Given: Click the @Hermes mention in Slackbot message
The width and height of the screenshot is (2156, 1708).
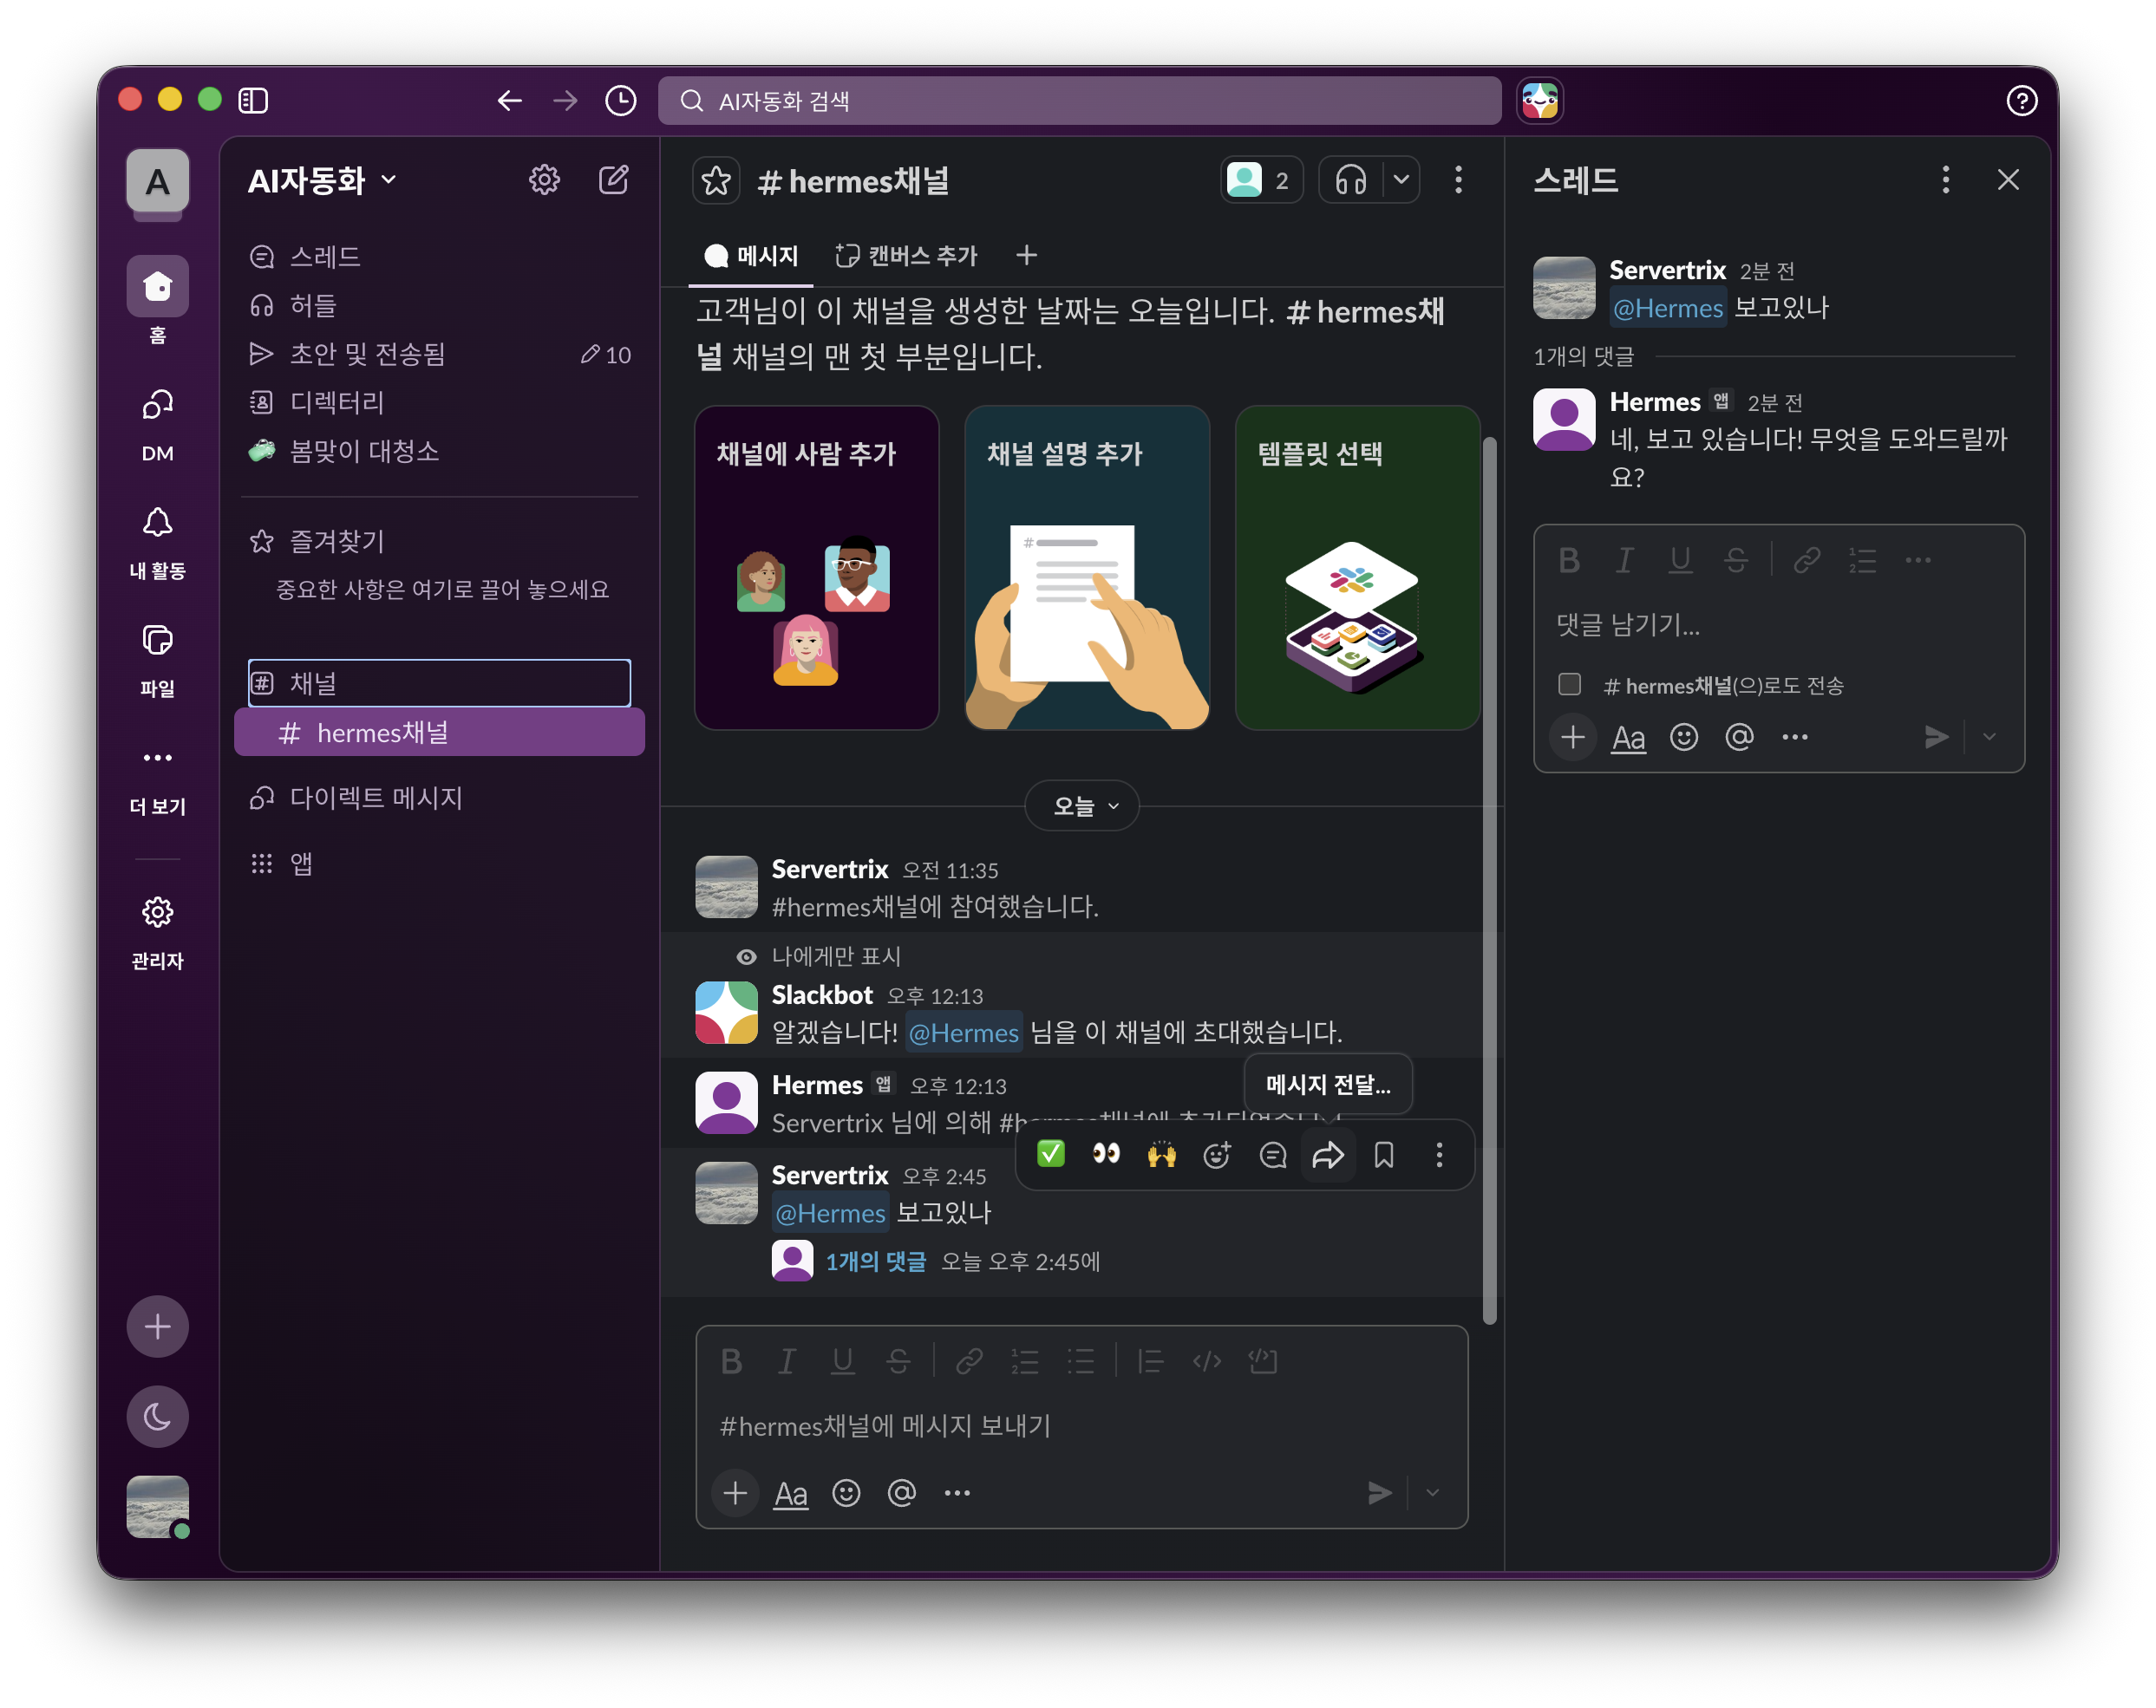Looking at the screenshot, I should pos(964,1033).
